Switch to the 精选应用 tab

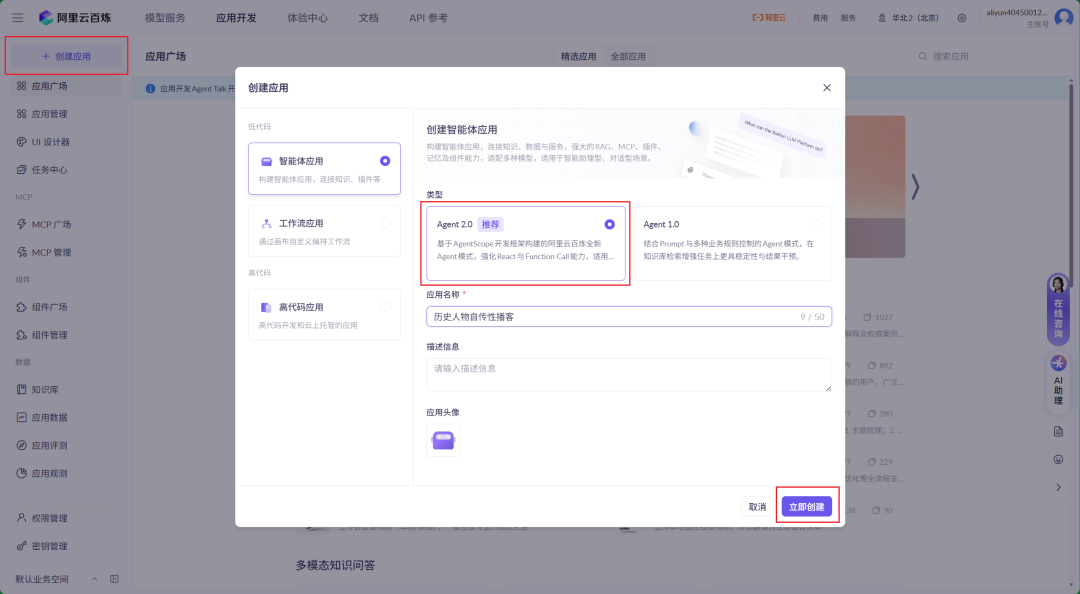click(x=578, y=56)
